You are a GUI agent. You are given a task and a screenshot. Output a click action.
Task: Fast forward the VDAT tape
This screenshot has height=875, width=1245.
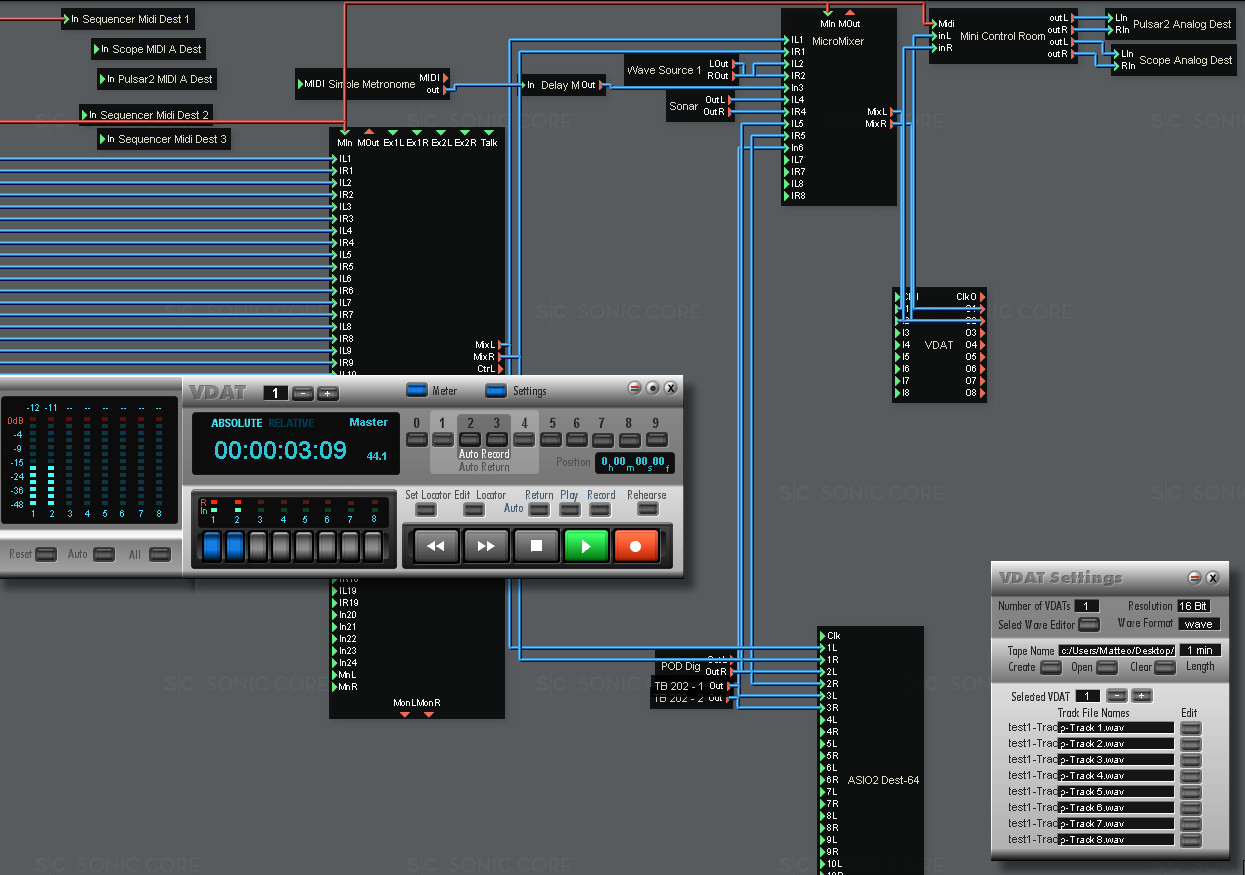click(x=486, y=546)
